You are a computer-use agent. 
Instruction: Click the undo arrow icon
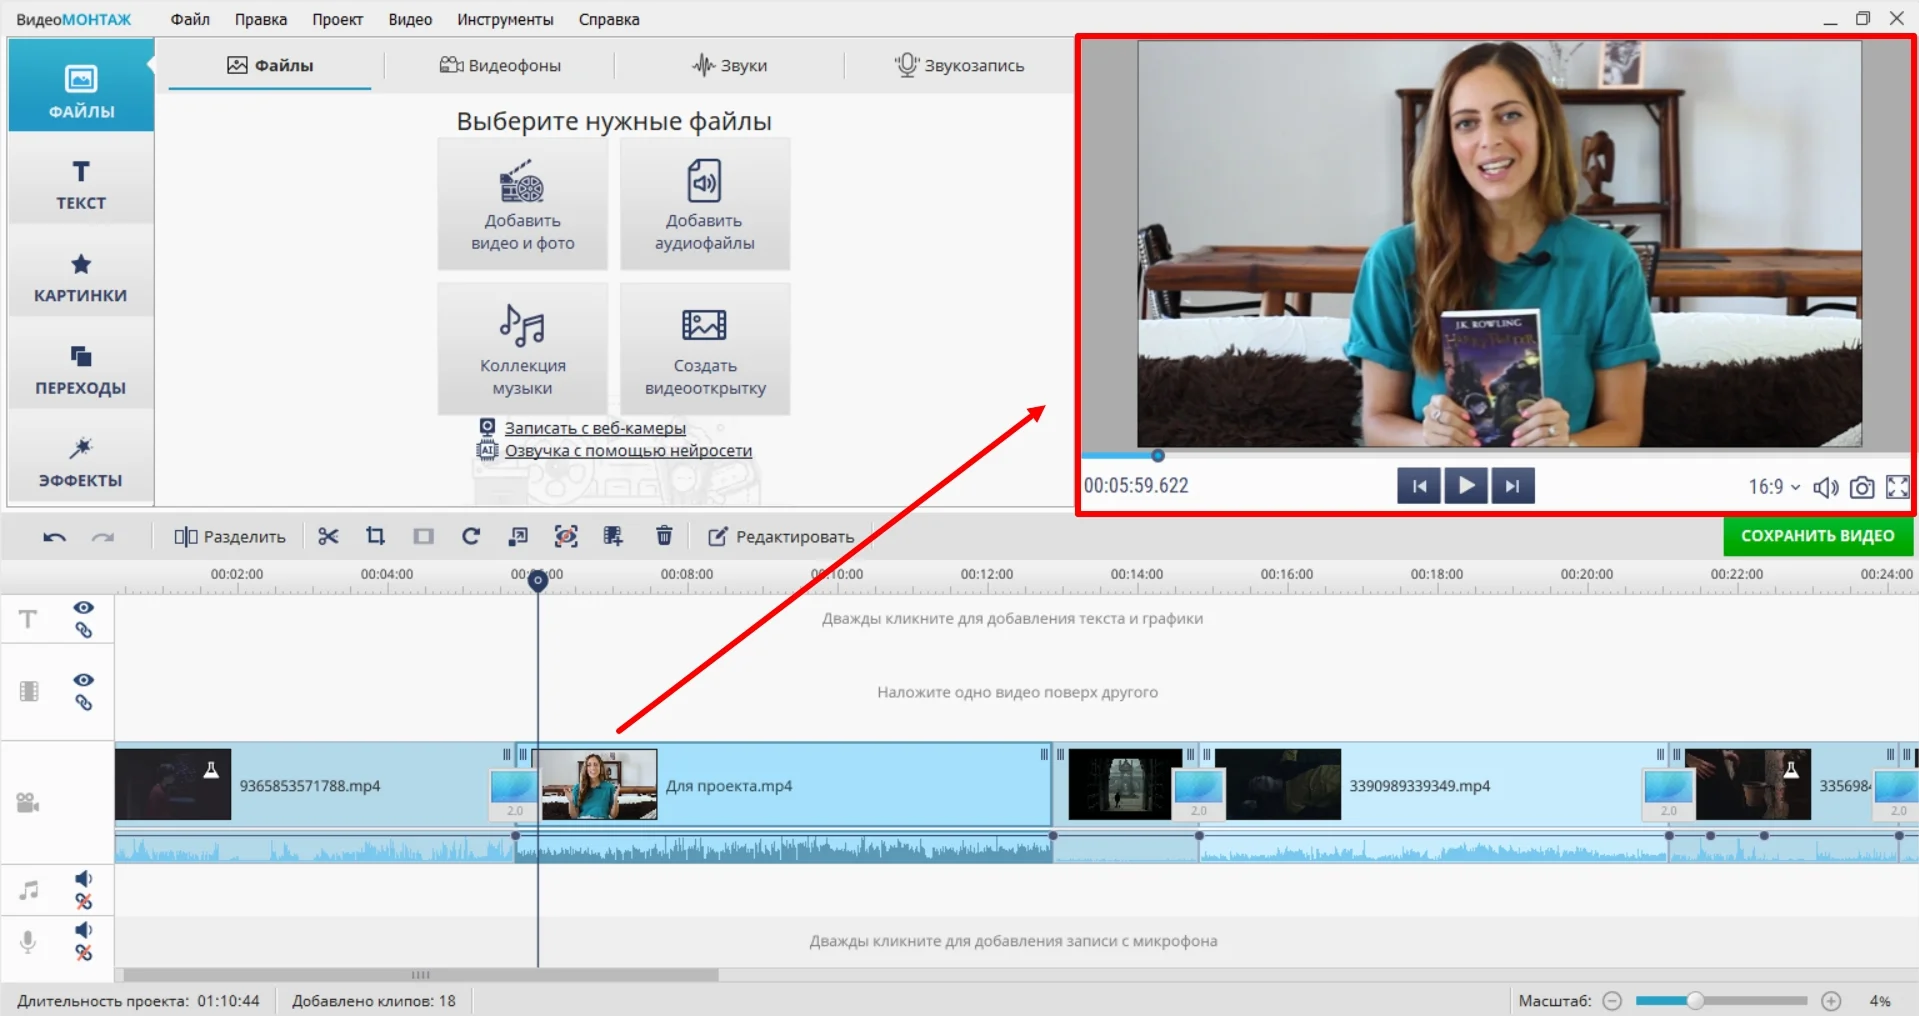54,537
